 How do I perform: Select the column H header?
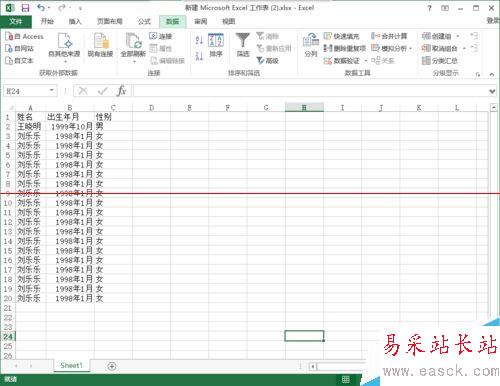pos(304,107)
